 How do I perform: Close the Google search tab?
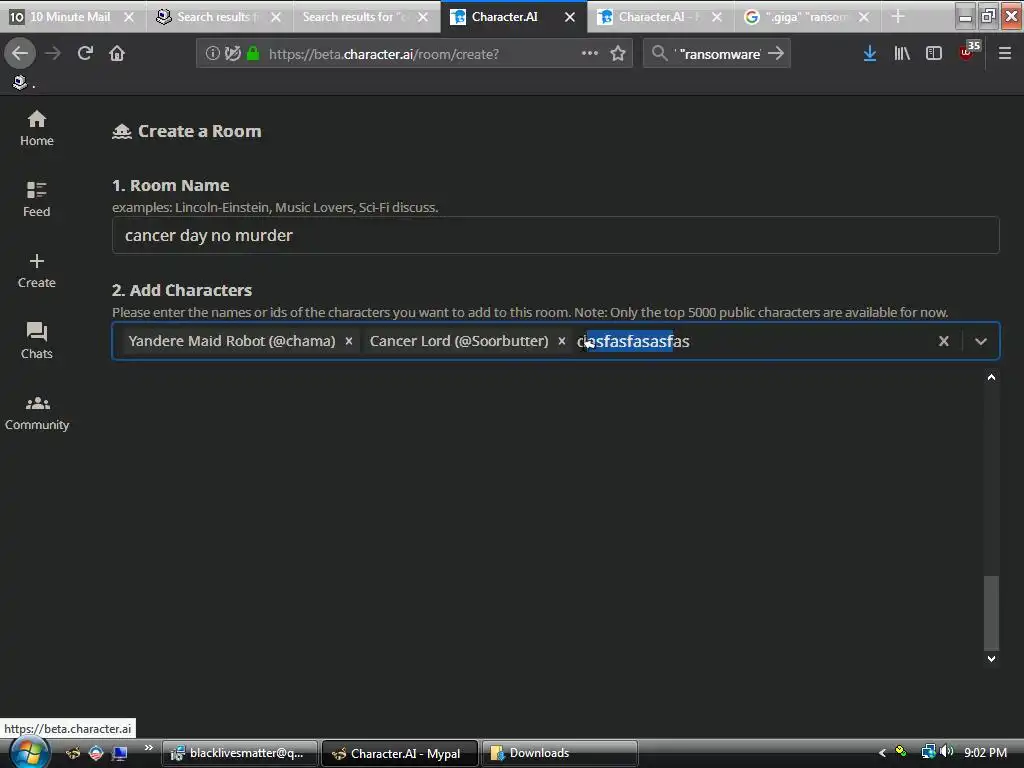pos(864,17)
